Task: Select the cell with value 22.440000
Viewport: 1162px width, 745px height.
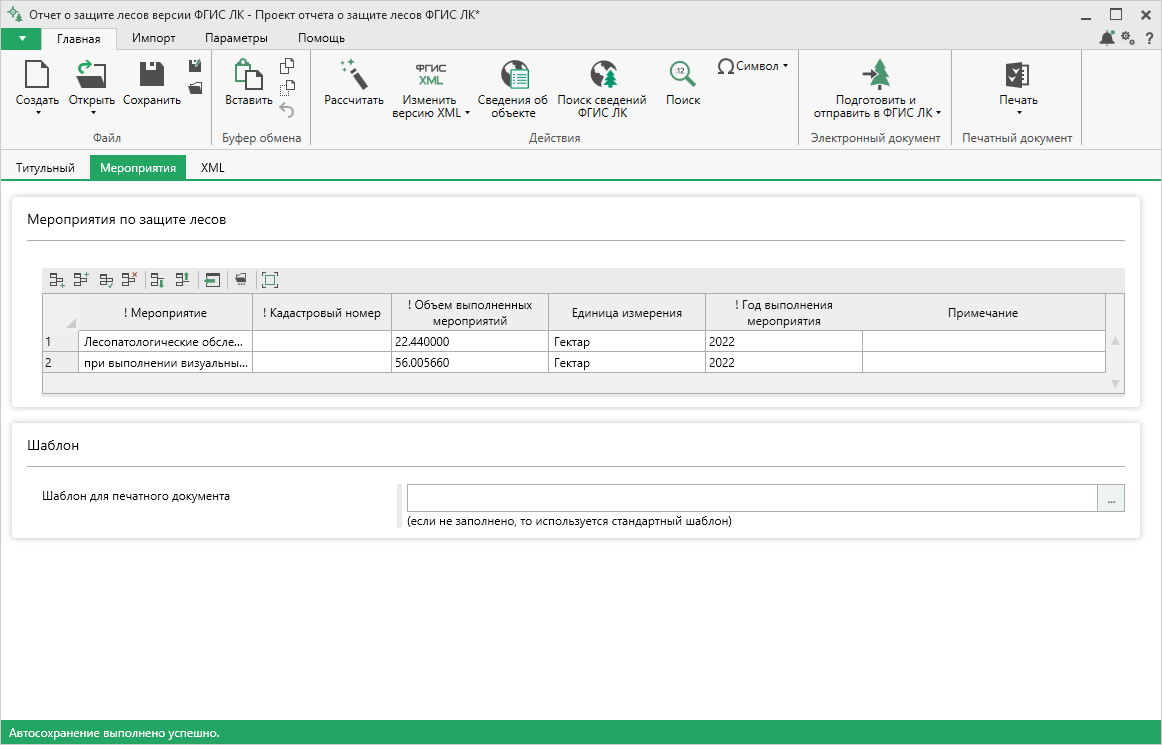Action: tap(470, 342)
